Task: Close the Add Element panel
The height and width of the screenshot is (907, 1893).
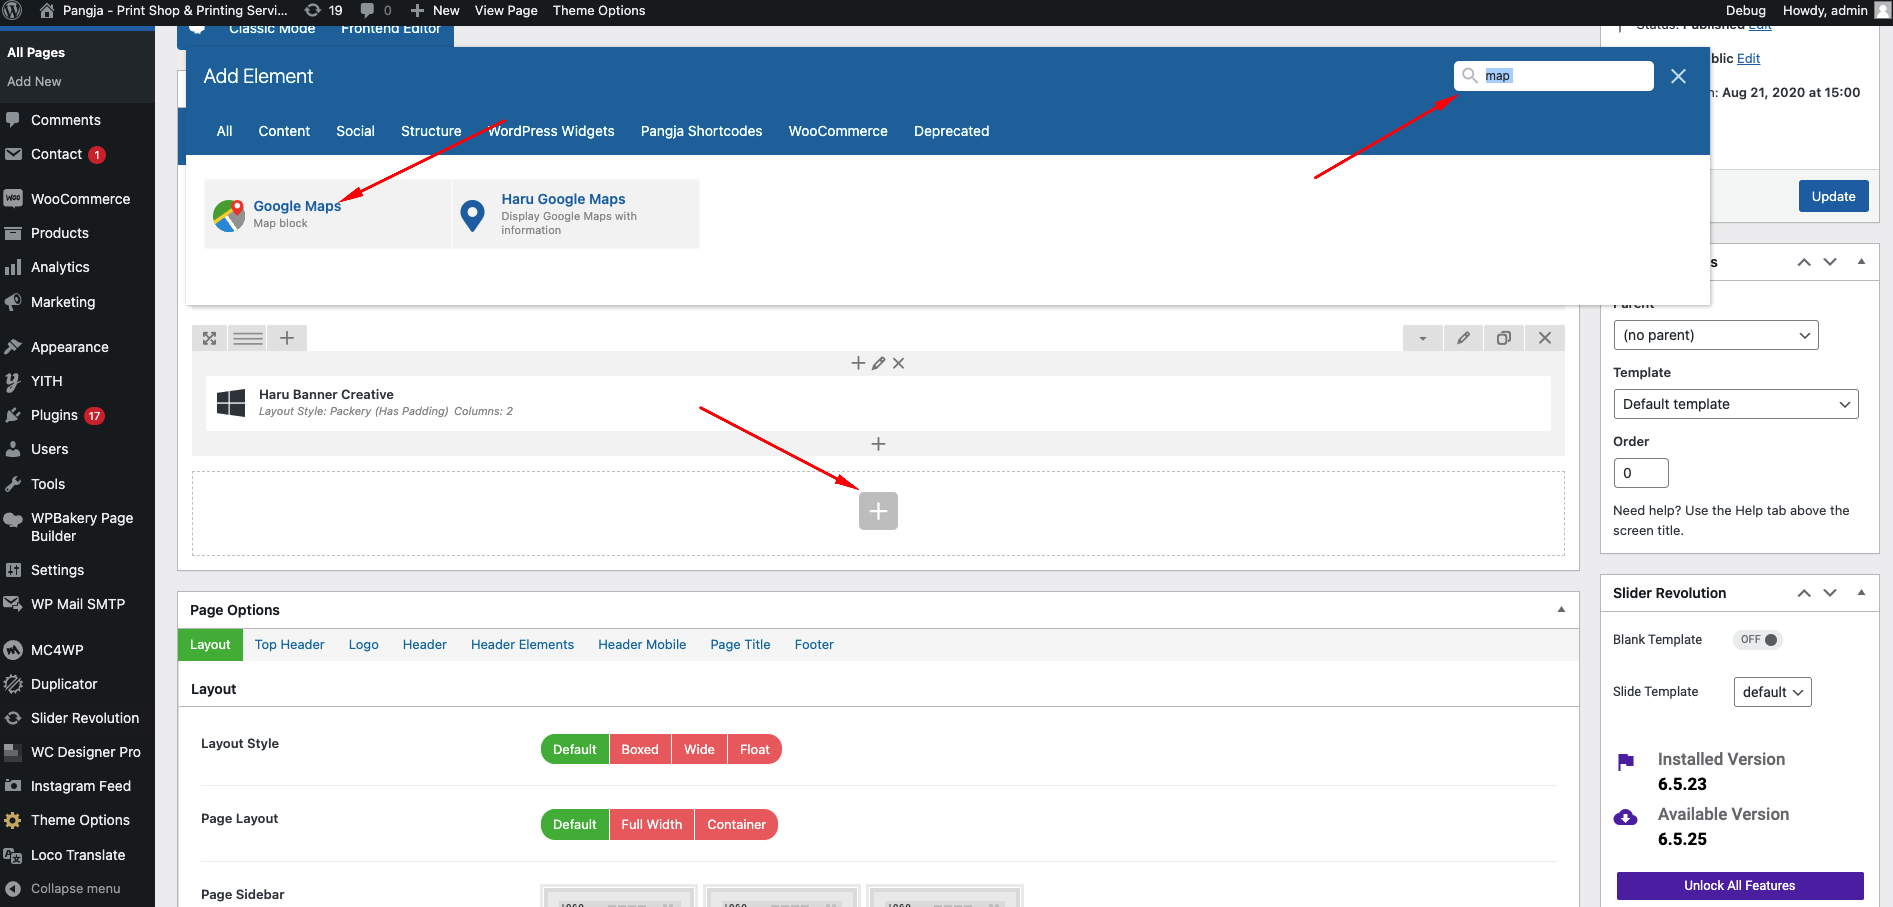Action: 1678,76
